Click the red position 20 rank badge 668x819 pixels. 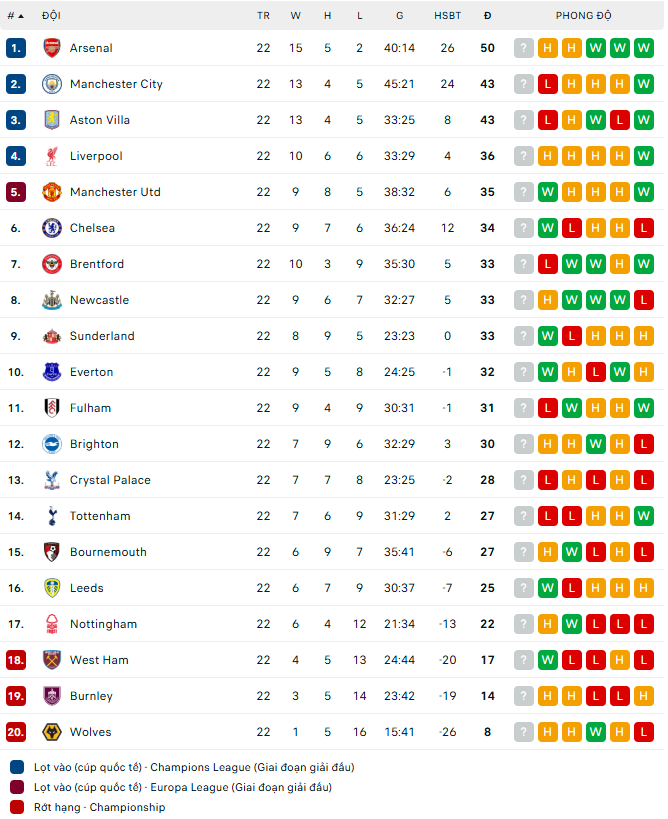point(15,732)
